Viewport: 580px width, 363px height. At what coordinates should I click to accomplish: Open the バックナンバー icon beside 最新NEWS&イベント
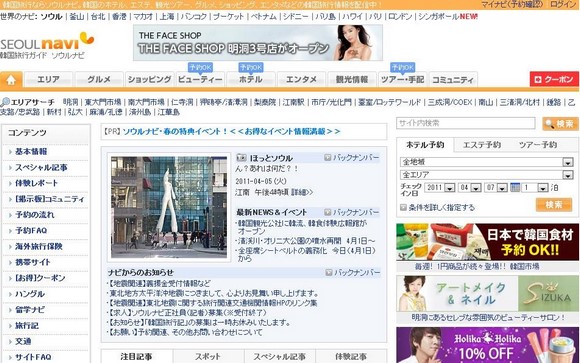(327, 212)
